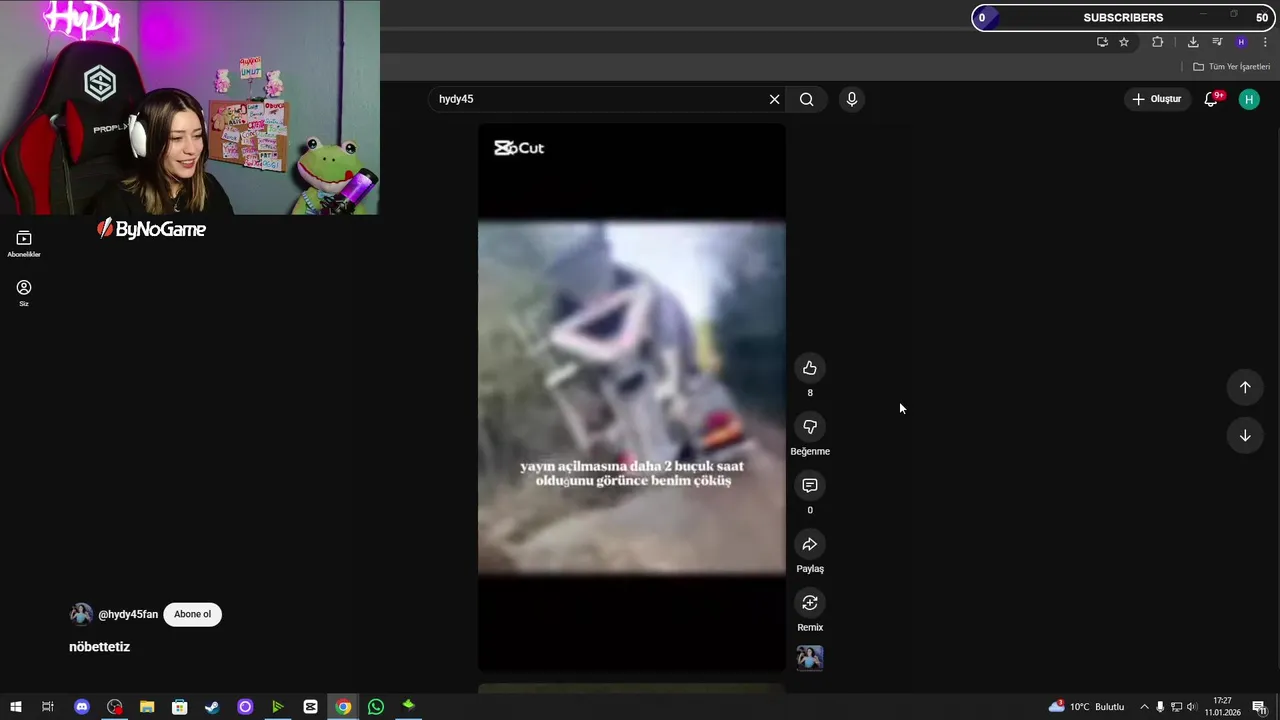Open Chrome downloads

(1193, 42)
